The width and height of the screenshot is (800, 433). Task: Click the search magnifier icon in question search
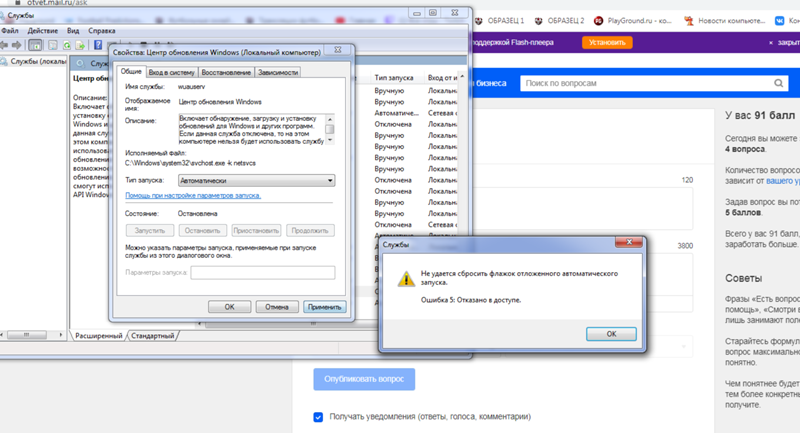[x=778, y=83]
